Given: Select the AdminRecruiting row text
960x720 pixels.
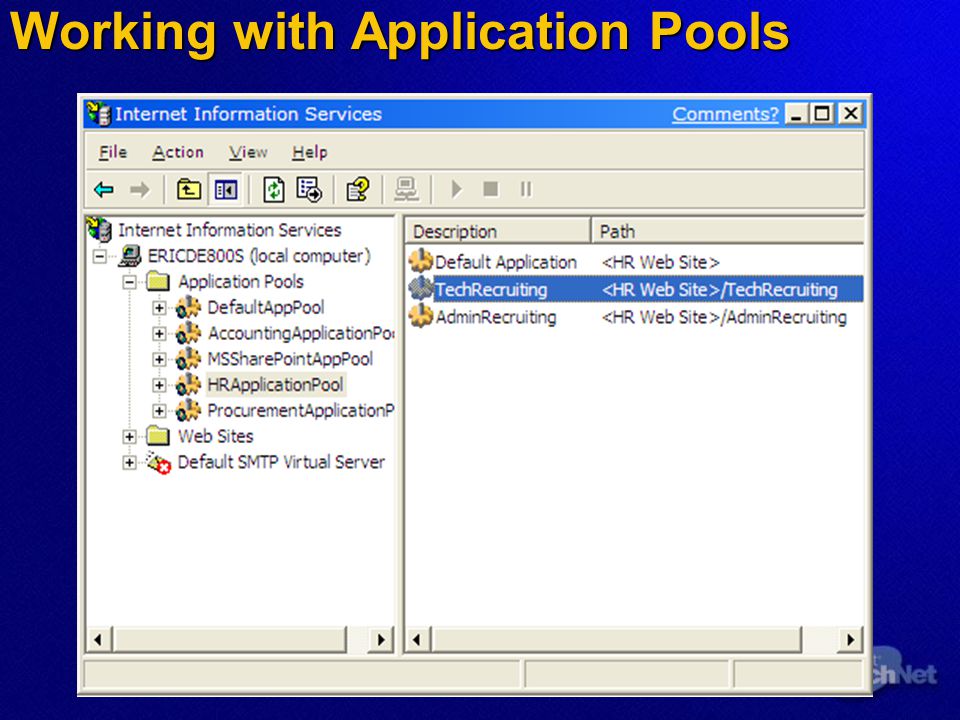Looking at the screenshot, I should [496, 317].
